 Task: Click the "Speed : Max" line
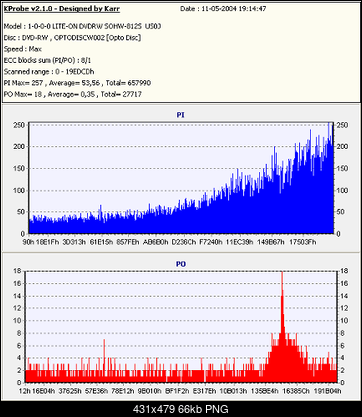pyautogui.click(x=23, y=49)
